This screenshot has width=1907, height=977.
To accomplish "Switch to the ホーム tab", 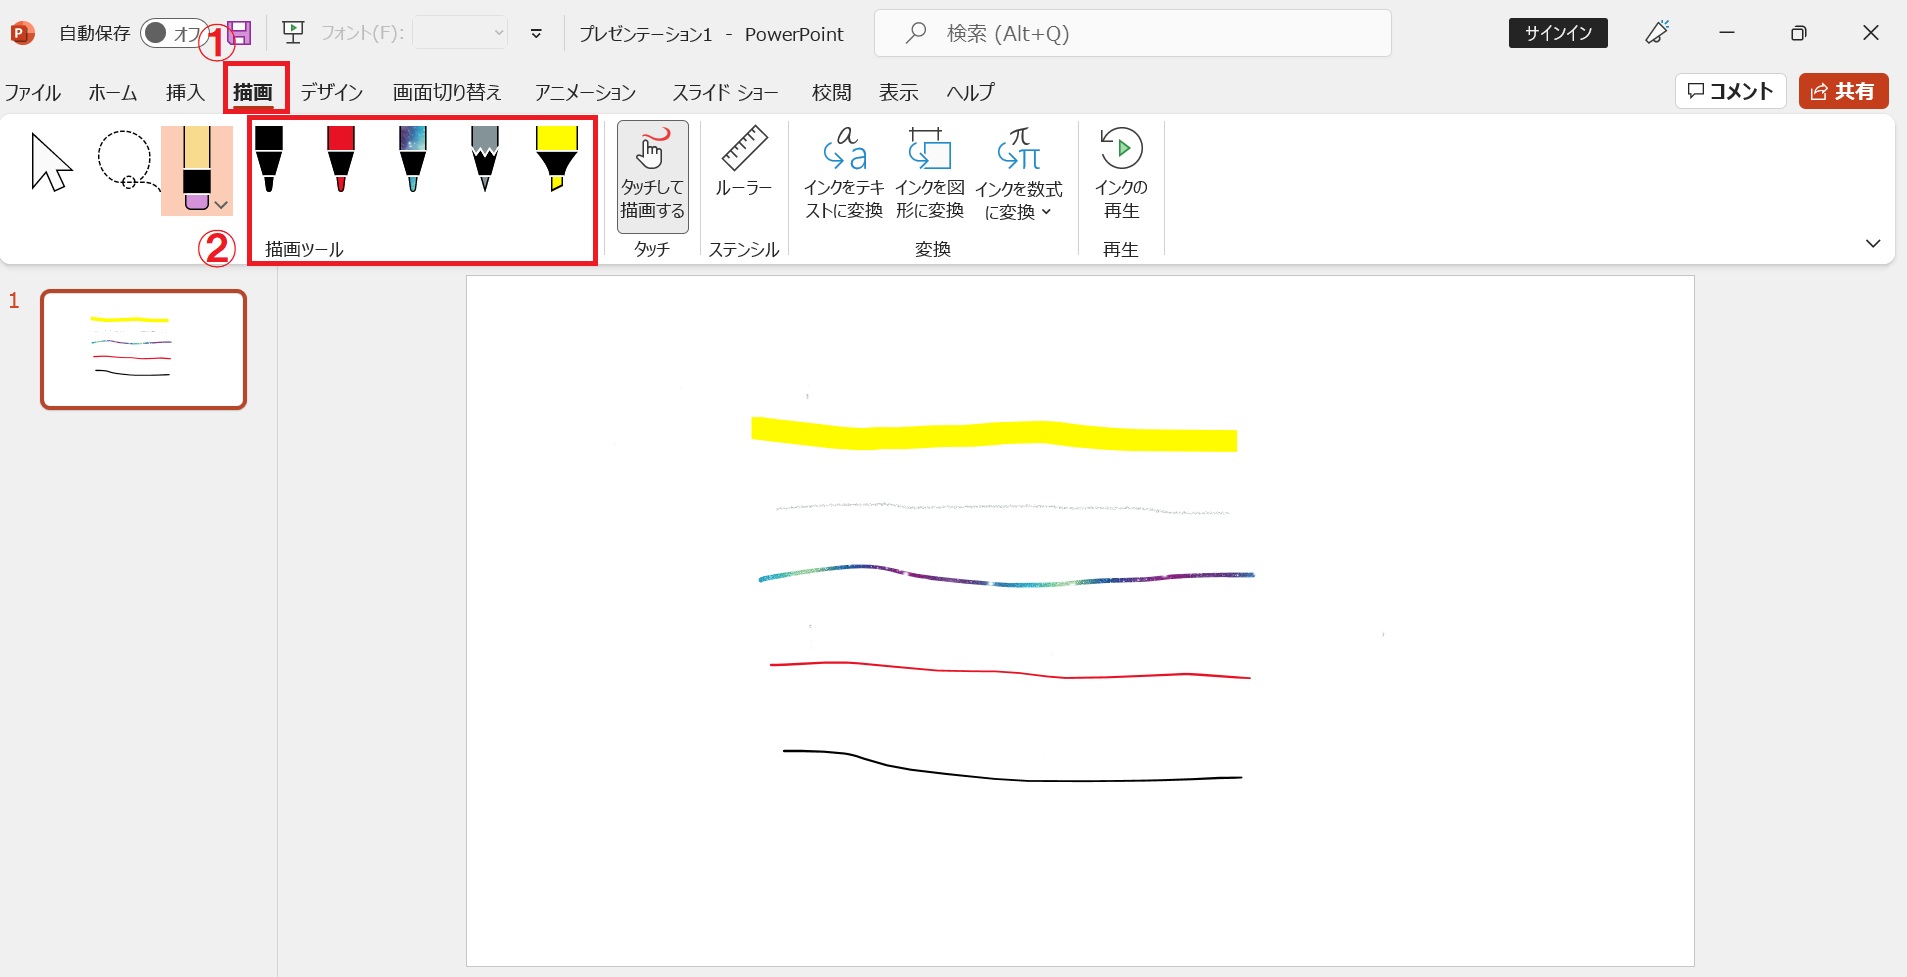I will point(113,92).
